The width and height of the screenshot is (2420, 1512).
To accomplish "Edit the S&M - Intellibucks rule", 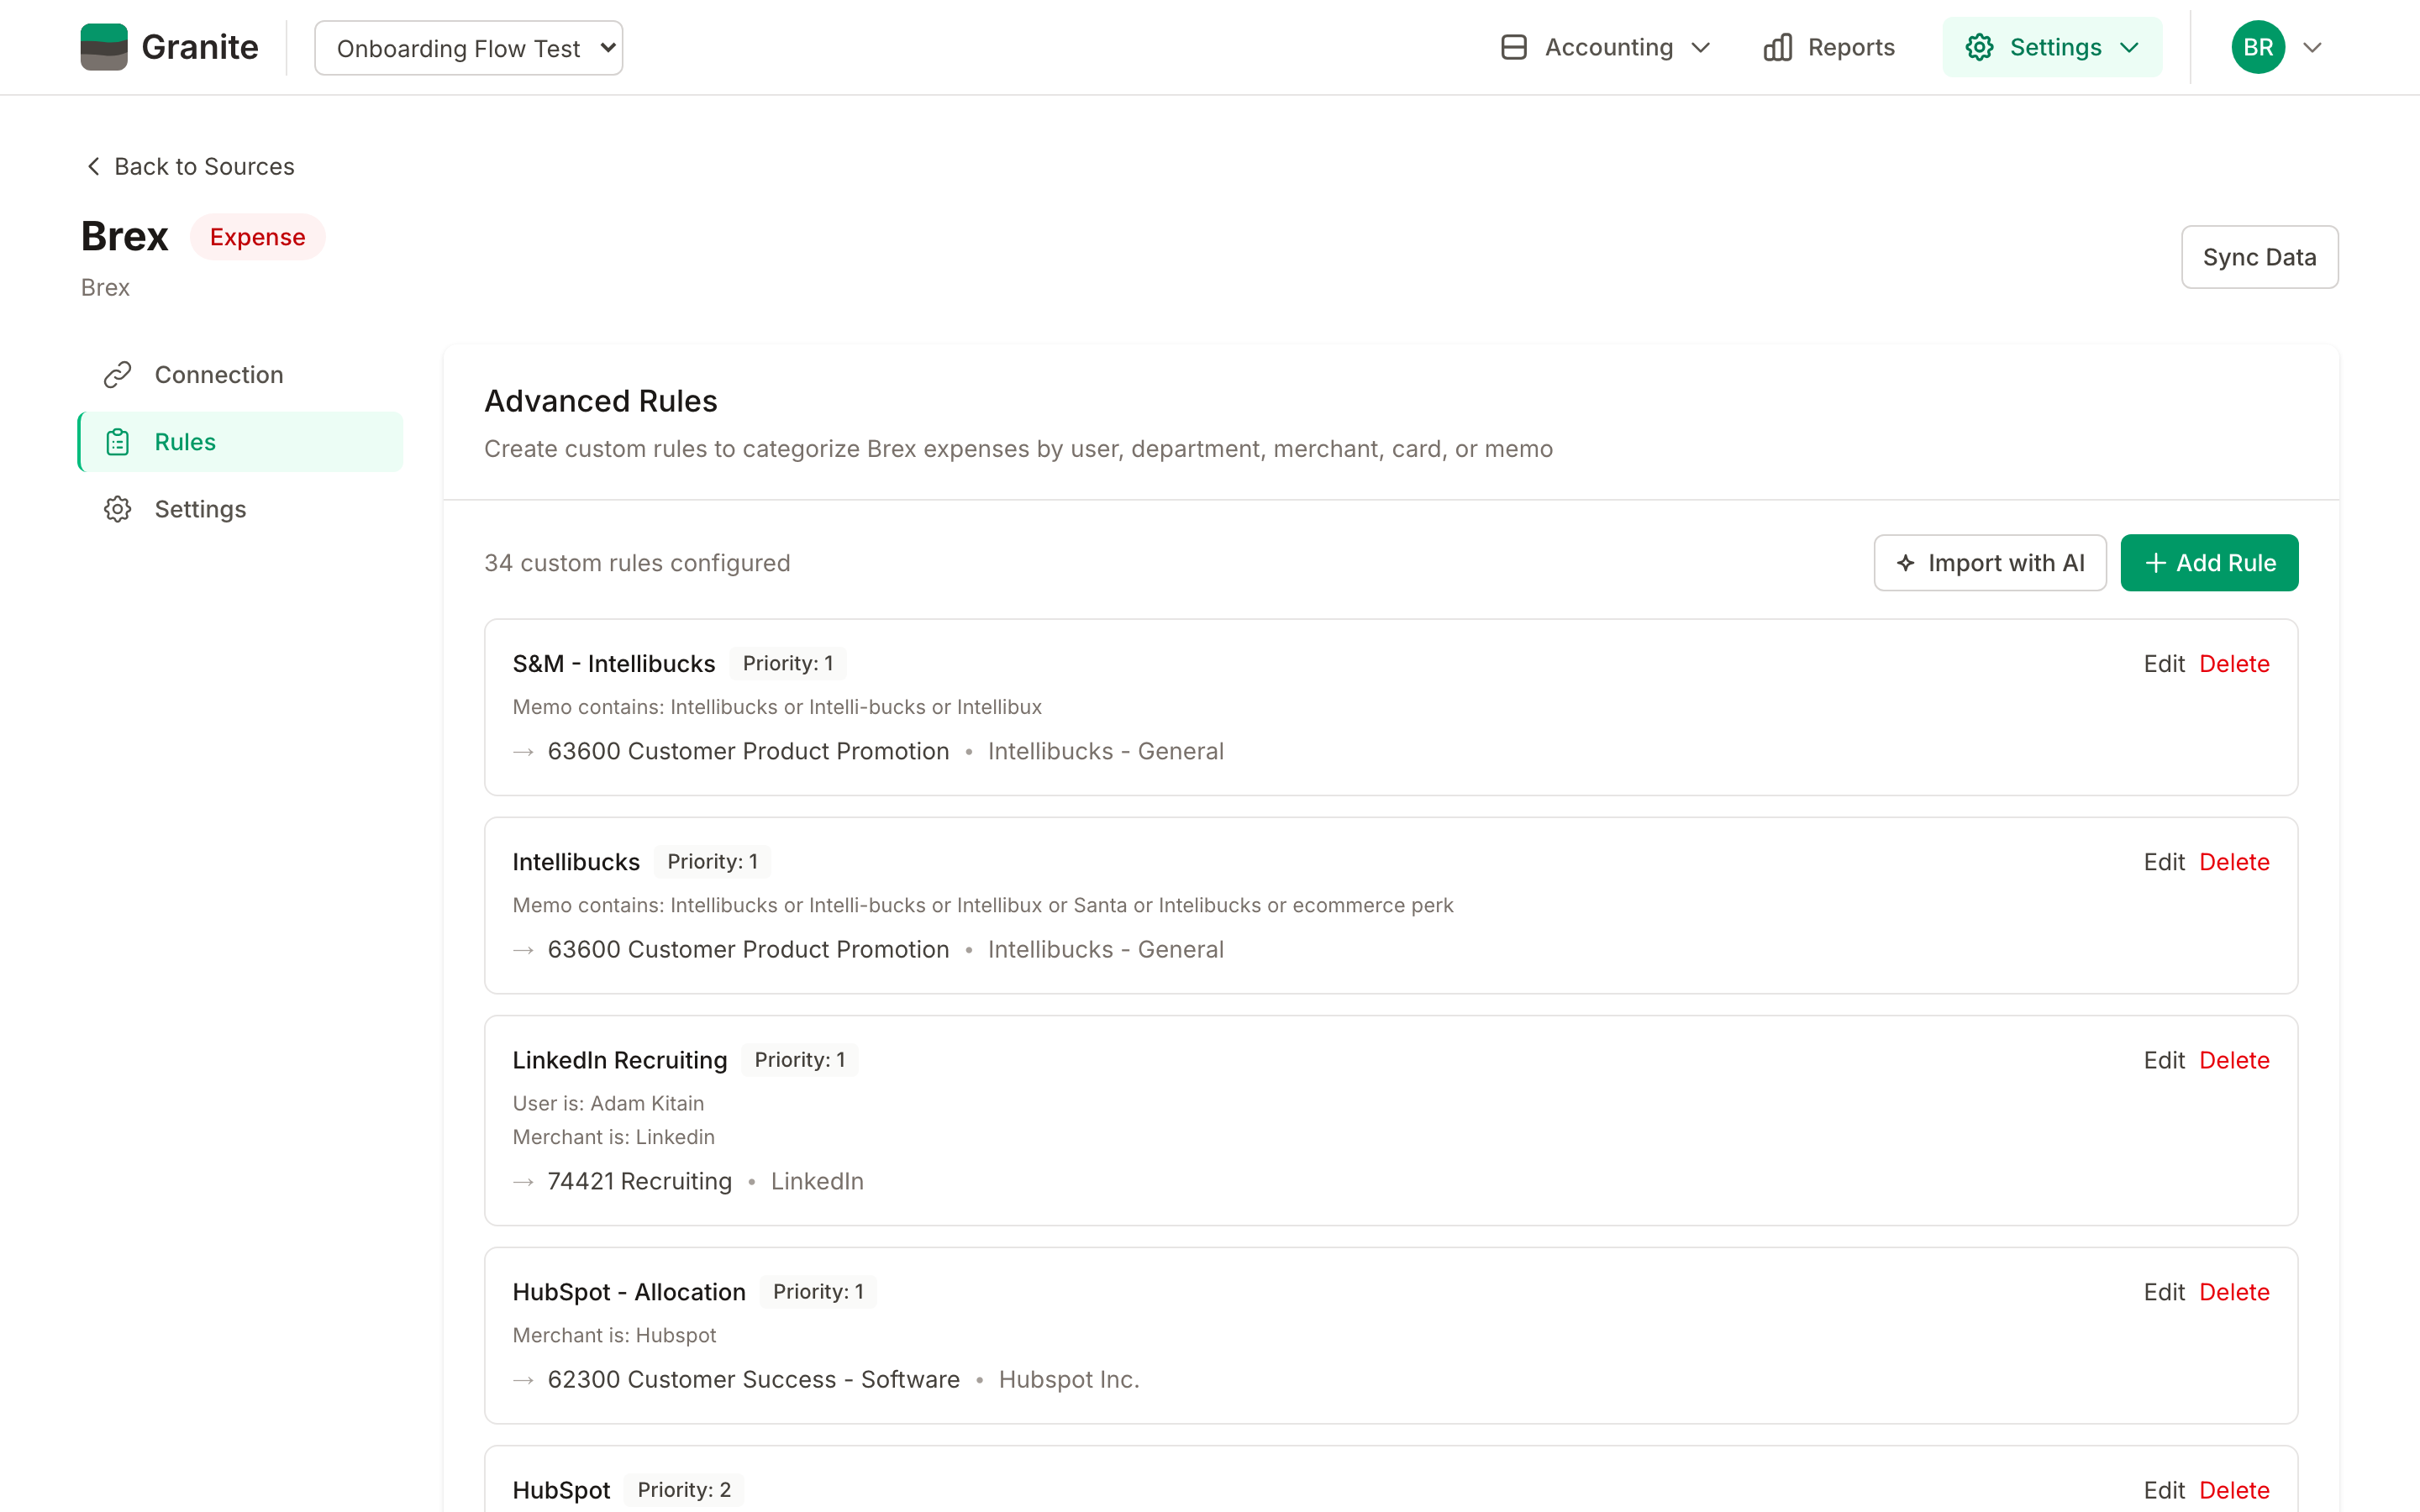I will coord(2164,664).
